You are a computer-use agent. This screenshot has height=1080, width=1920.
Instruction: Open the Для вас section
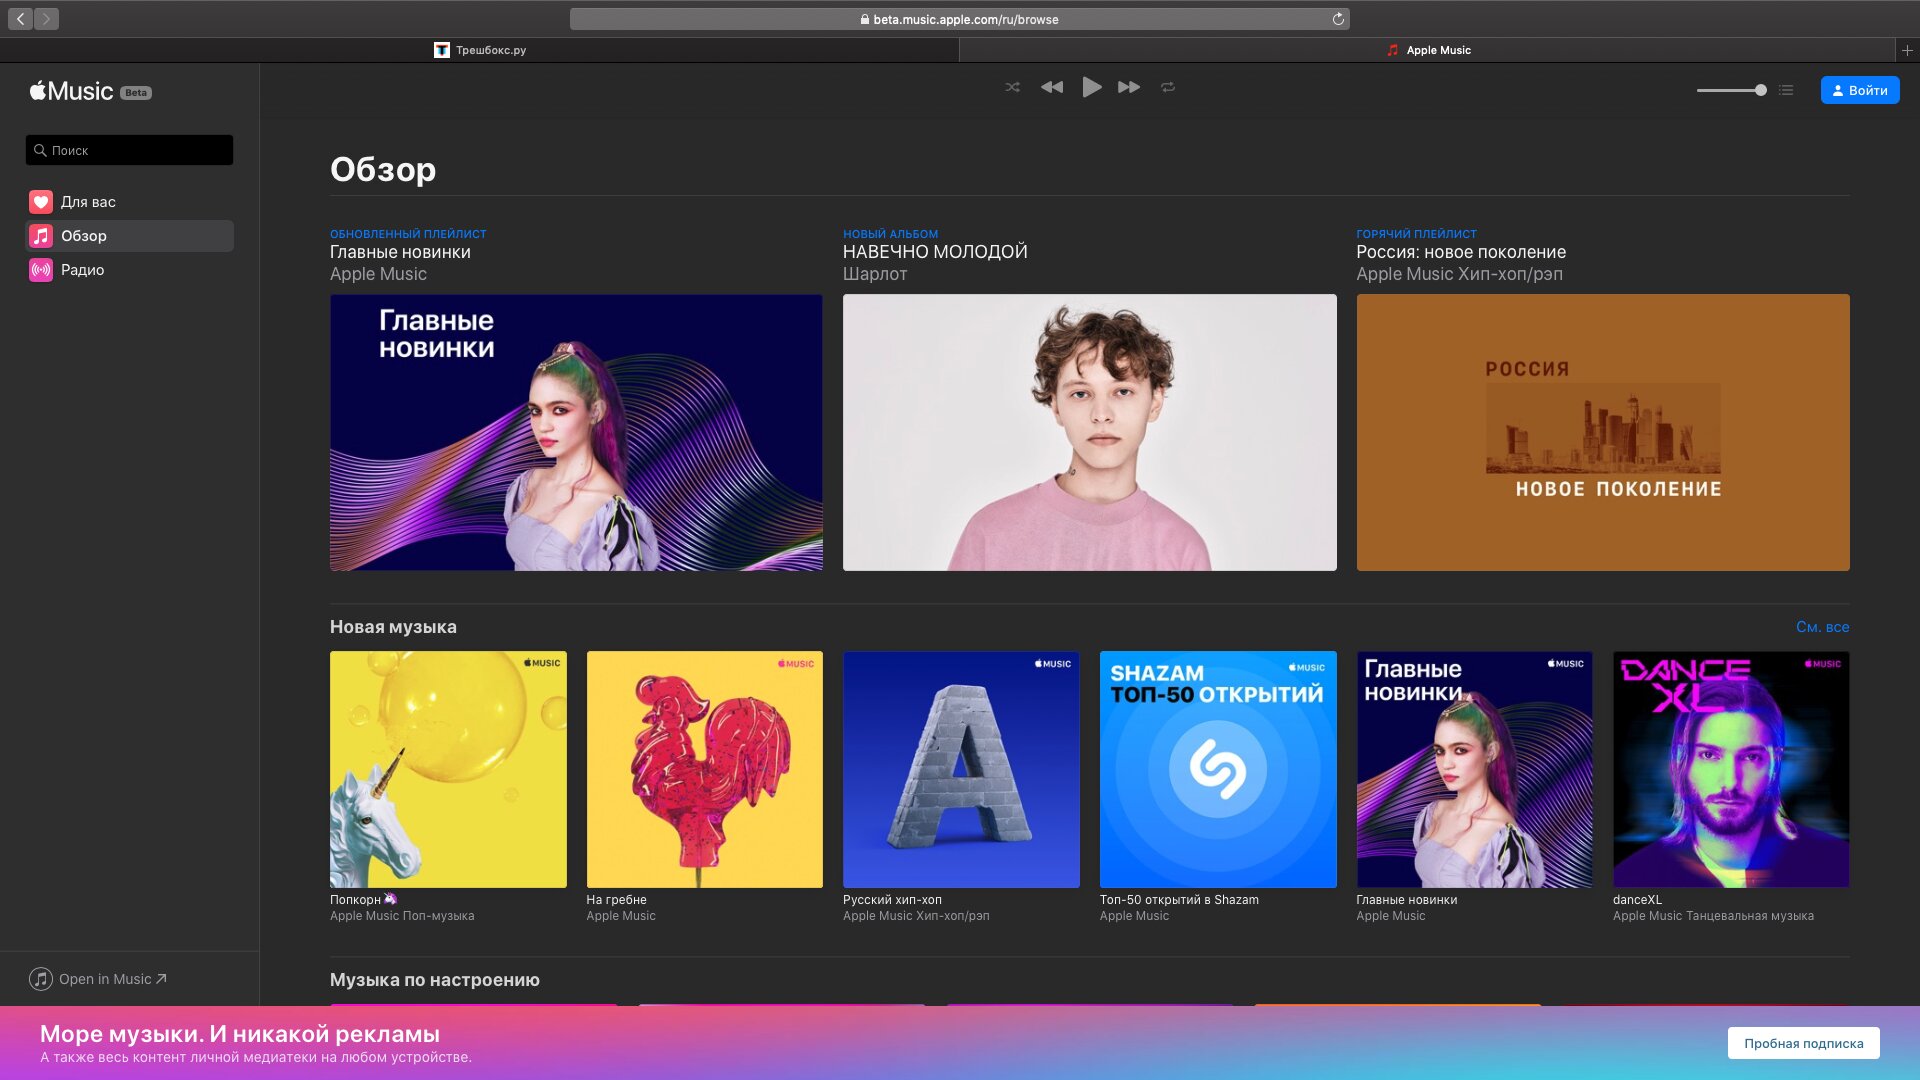[x=129, y=202]
